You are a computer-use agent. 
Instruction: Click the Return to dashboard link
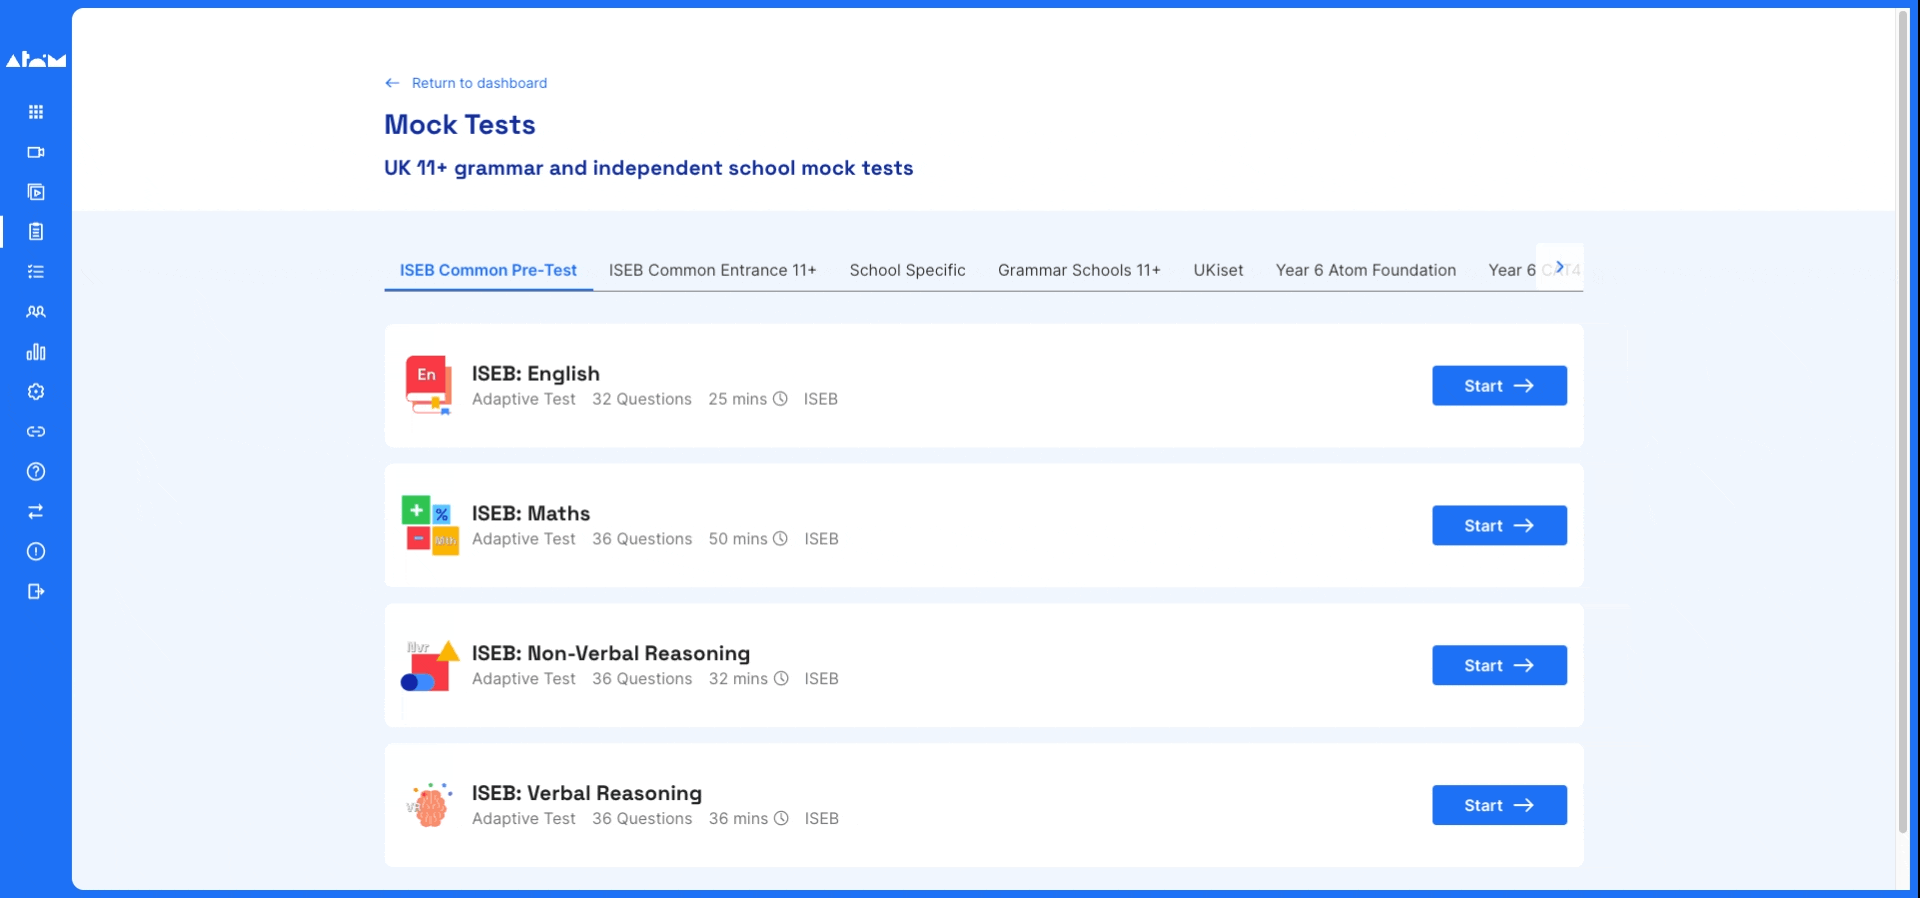point(479,83)
